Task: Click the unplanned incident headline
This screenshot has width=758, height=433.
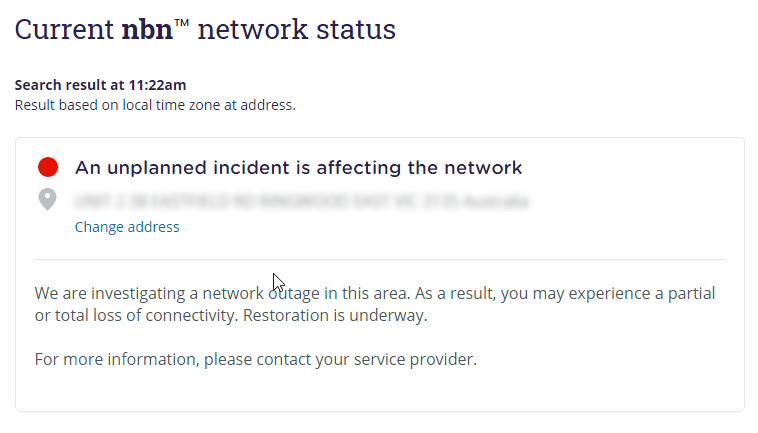Action: 298,168
